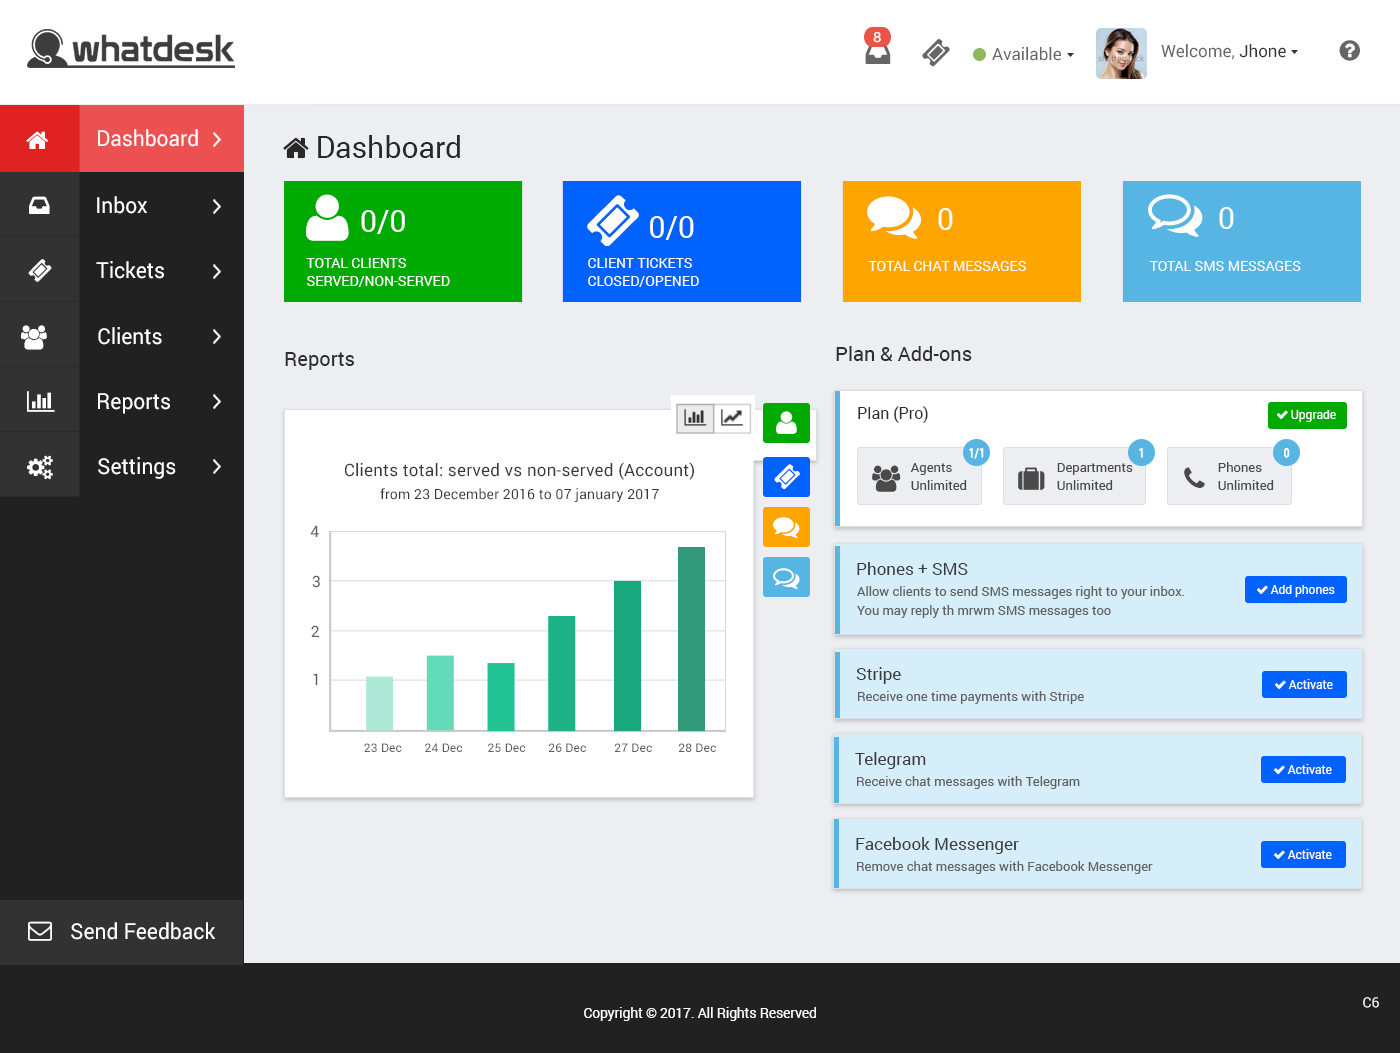Click the user icon in Total Clients card

pyautogui.click(x=327, y=218)
